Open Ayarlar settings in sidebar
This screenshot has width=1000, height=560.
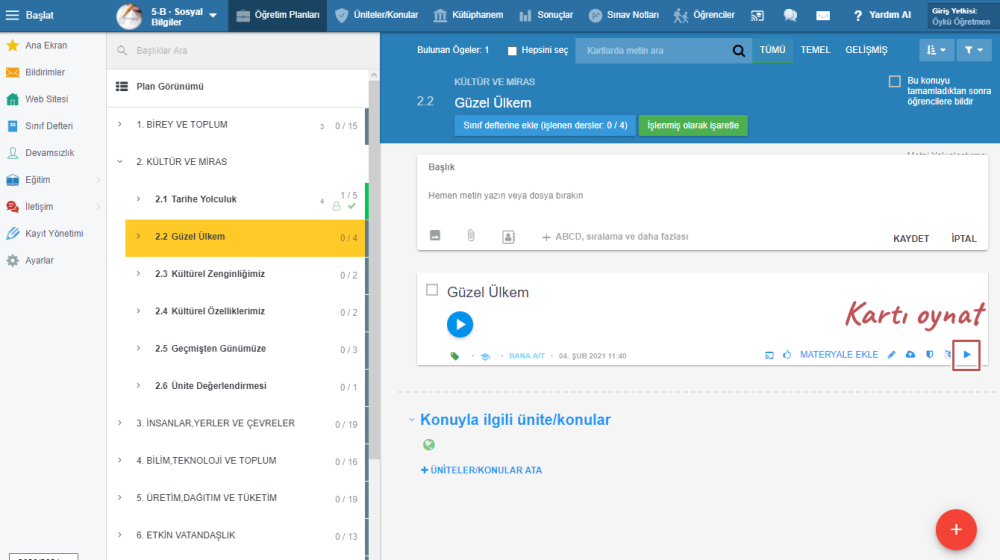[39, 260]
